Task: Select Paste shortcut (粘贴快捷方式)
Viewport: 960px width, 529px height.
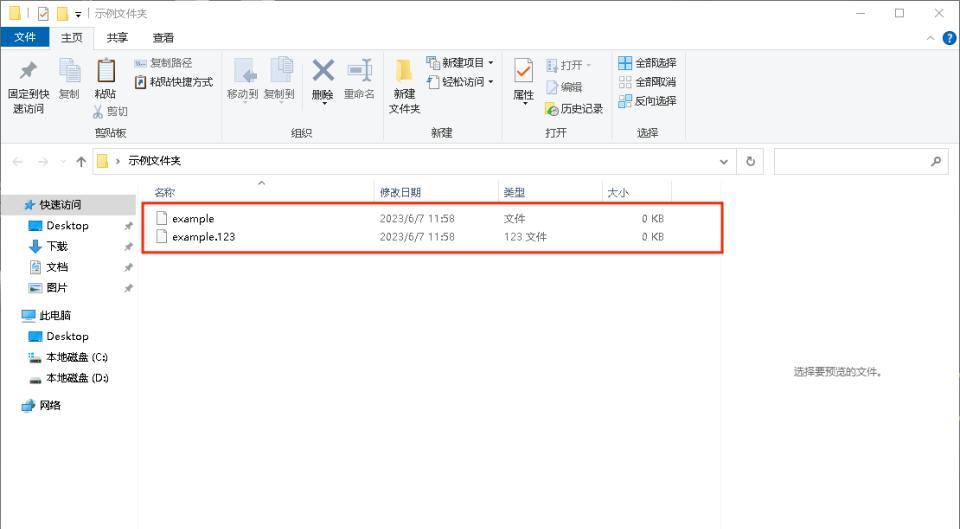Action: tap(173, 81)
